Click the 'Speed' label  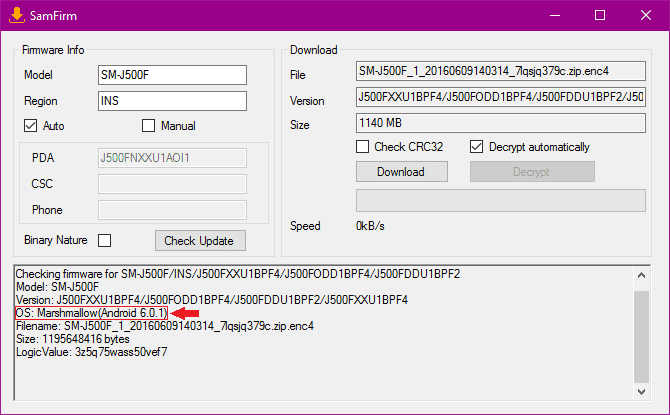[x=305, y=226]
